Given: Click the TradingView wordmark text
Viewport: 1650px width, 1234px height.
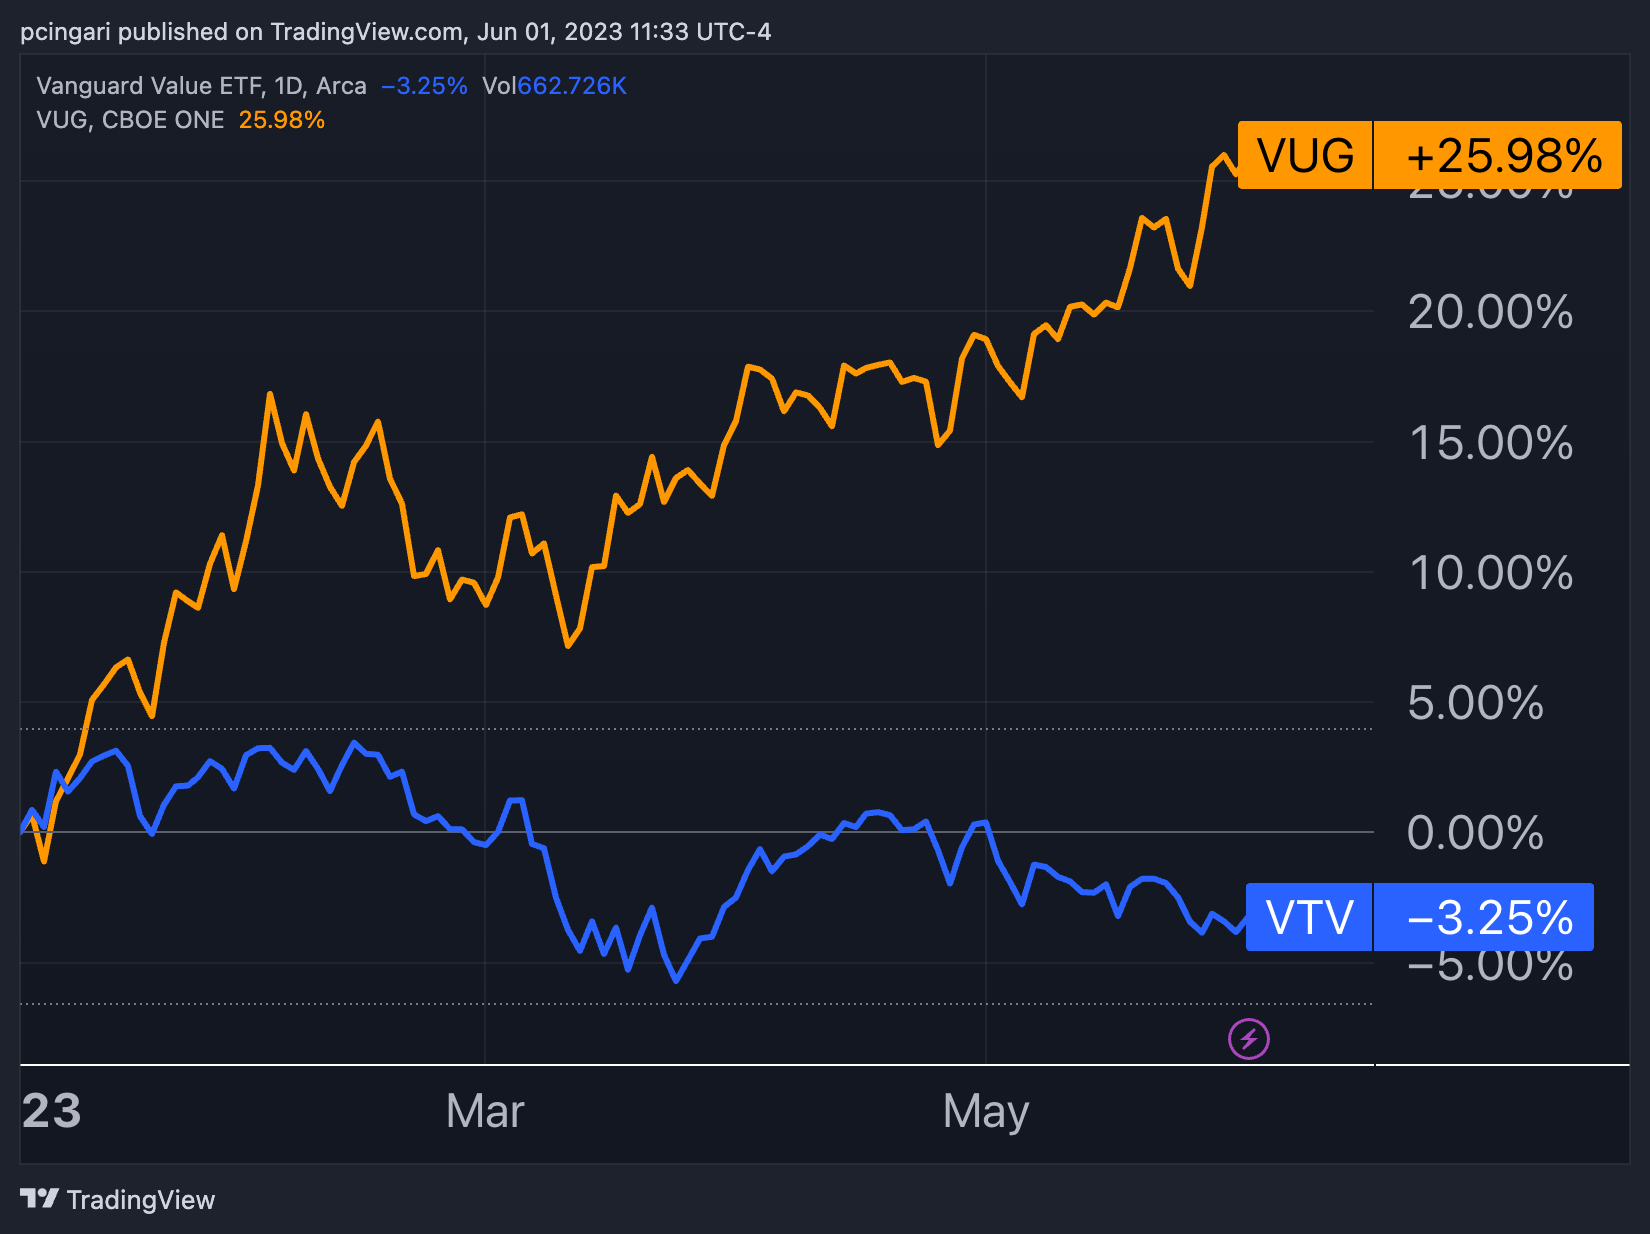Looking at the screenshot, I should click(x=141, y=1200).
